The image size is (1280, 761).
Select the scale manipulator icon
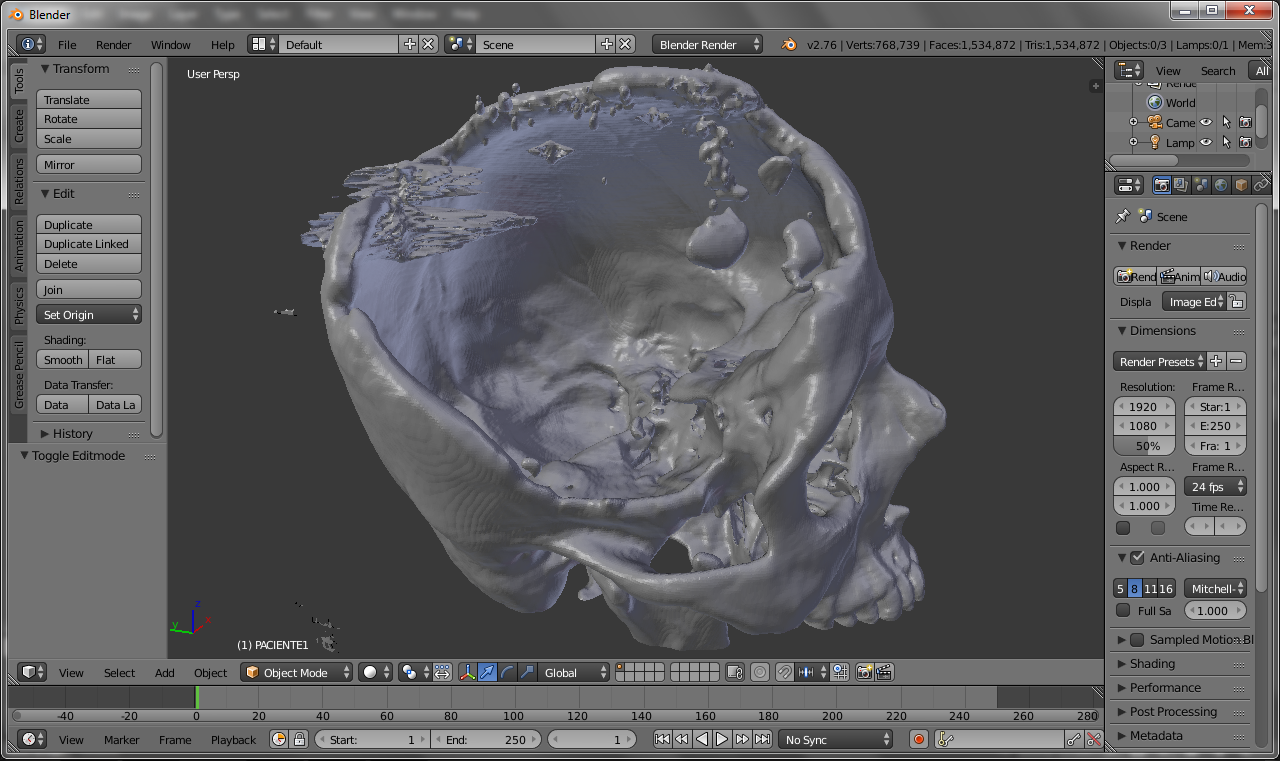[x=527, y=673]
